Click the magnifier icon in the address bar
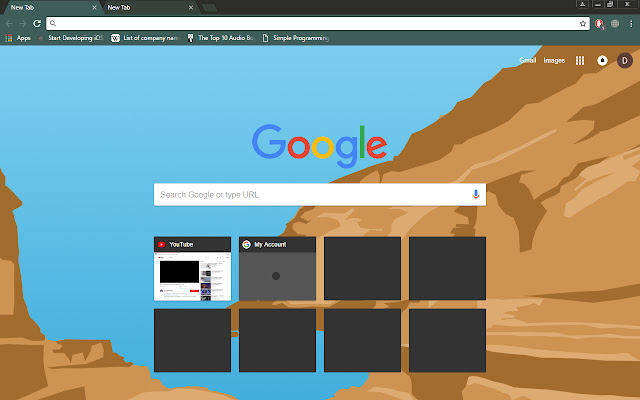 (53, 24)
